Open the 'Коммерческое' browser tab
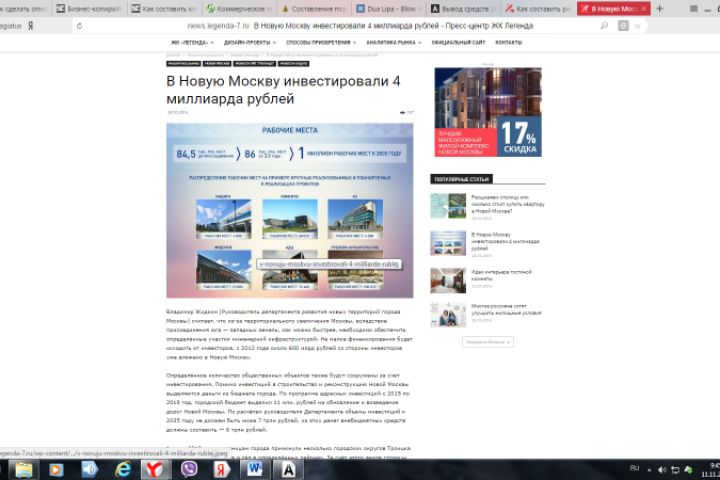Viewport: 720px width, 480px height. tap(238, 9)
